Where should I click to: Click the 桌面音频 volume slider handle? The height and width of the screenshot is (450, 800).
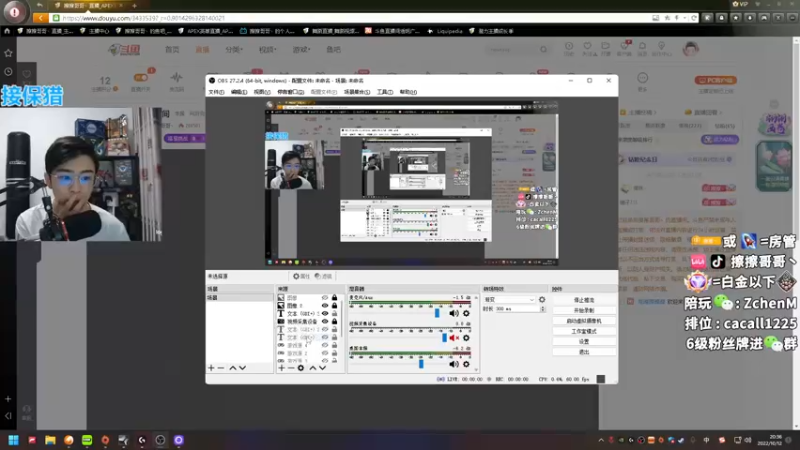tap(421, 363)
